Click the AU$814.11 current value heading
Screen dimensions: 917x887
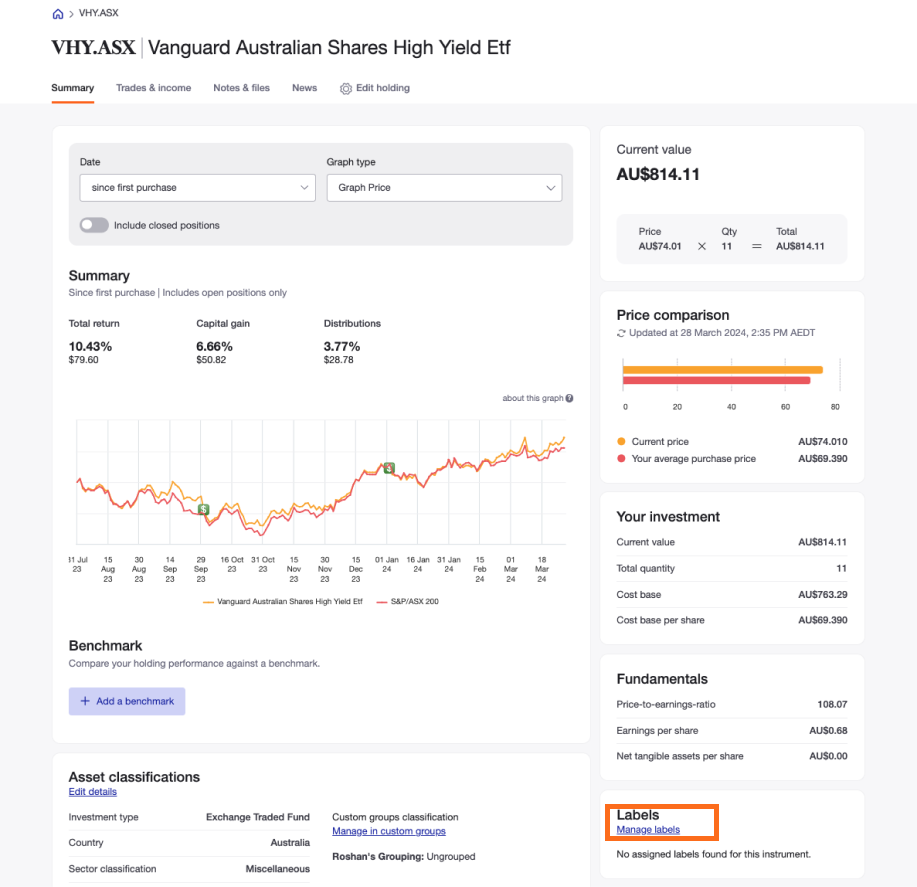[658, 174]
